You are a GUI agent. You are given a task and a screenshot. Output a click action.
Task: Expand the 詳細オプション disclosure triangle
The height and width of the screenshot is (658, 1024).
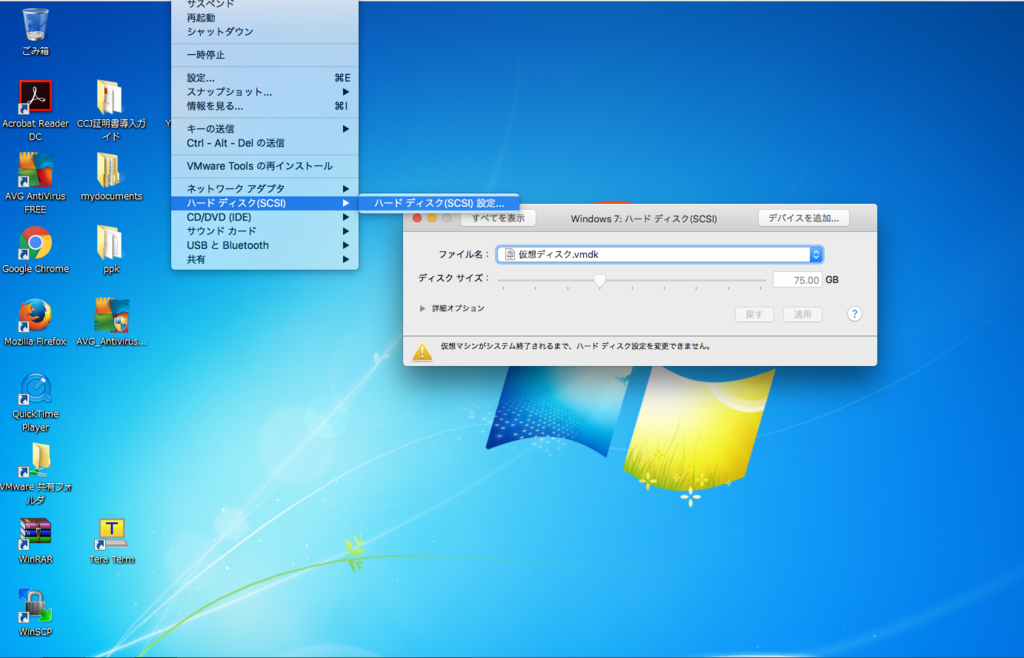click(423, 308)
